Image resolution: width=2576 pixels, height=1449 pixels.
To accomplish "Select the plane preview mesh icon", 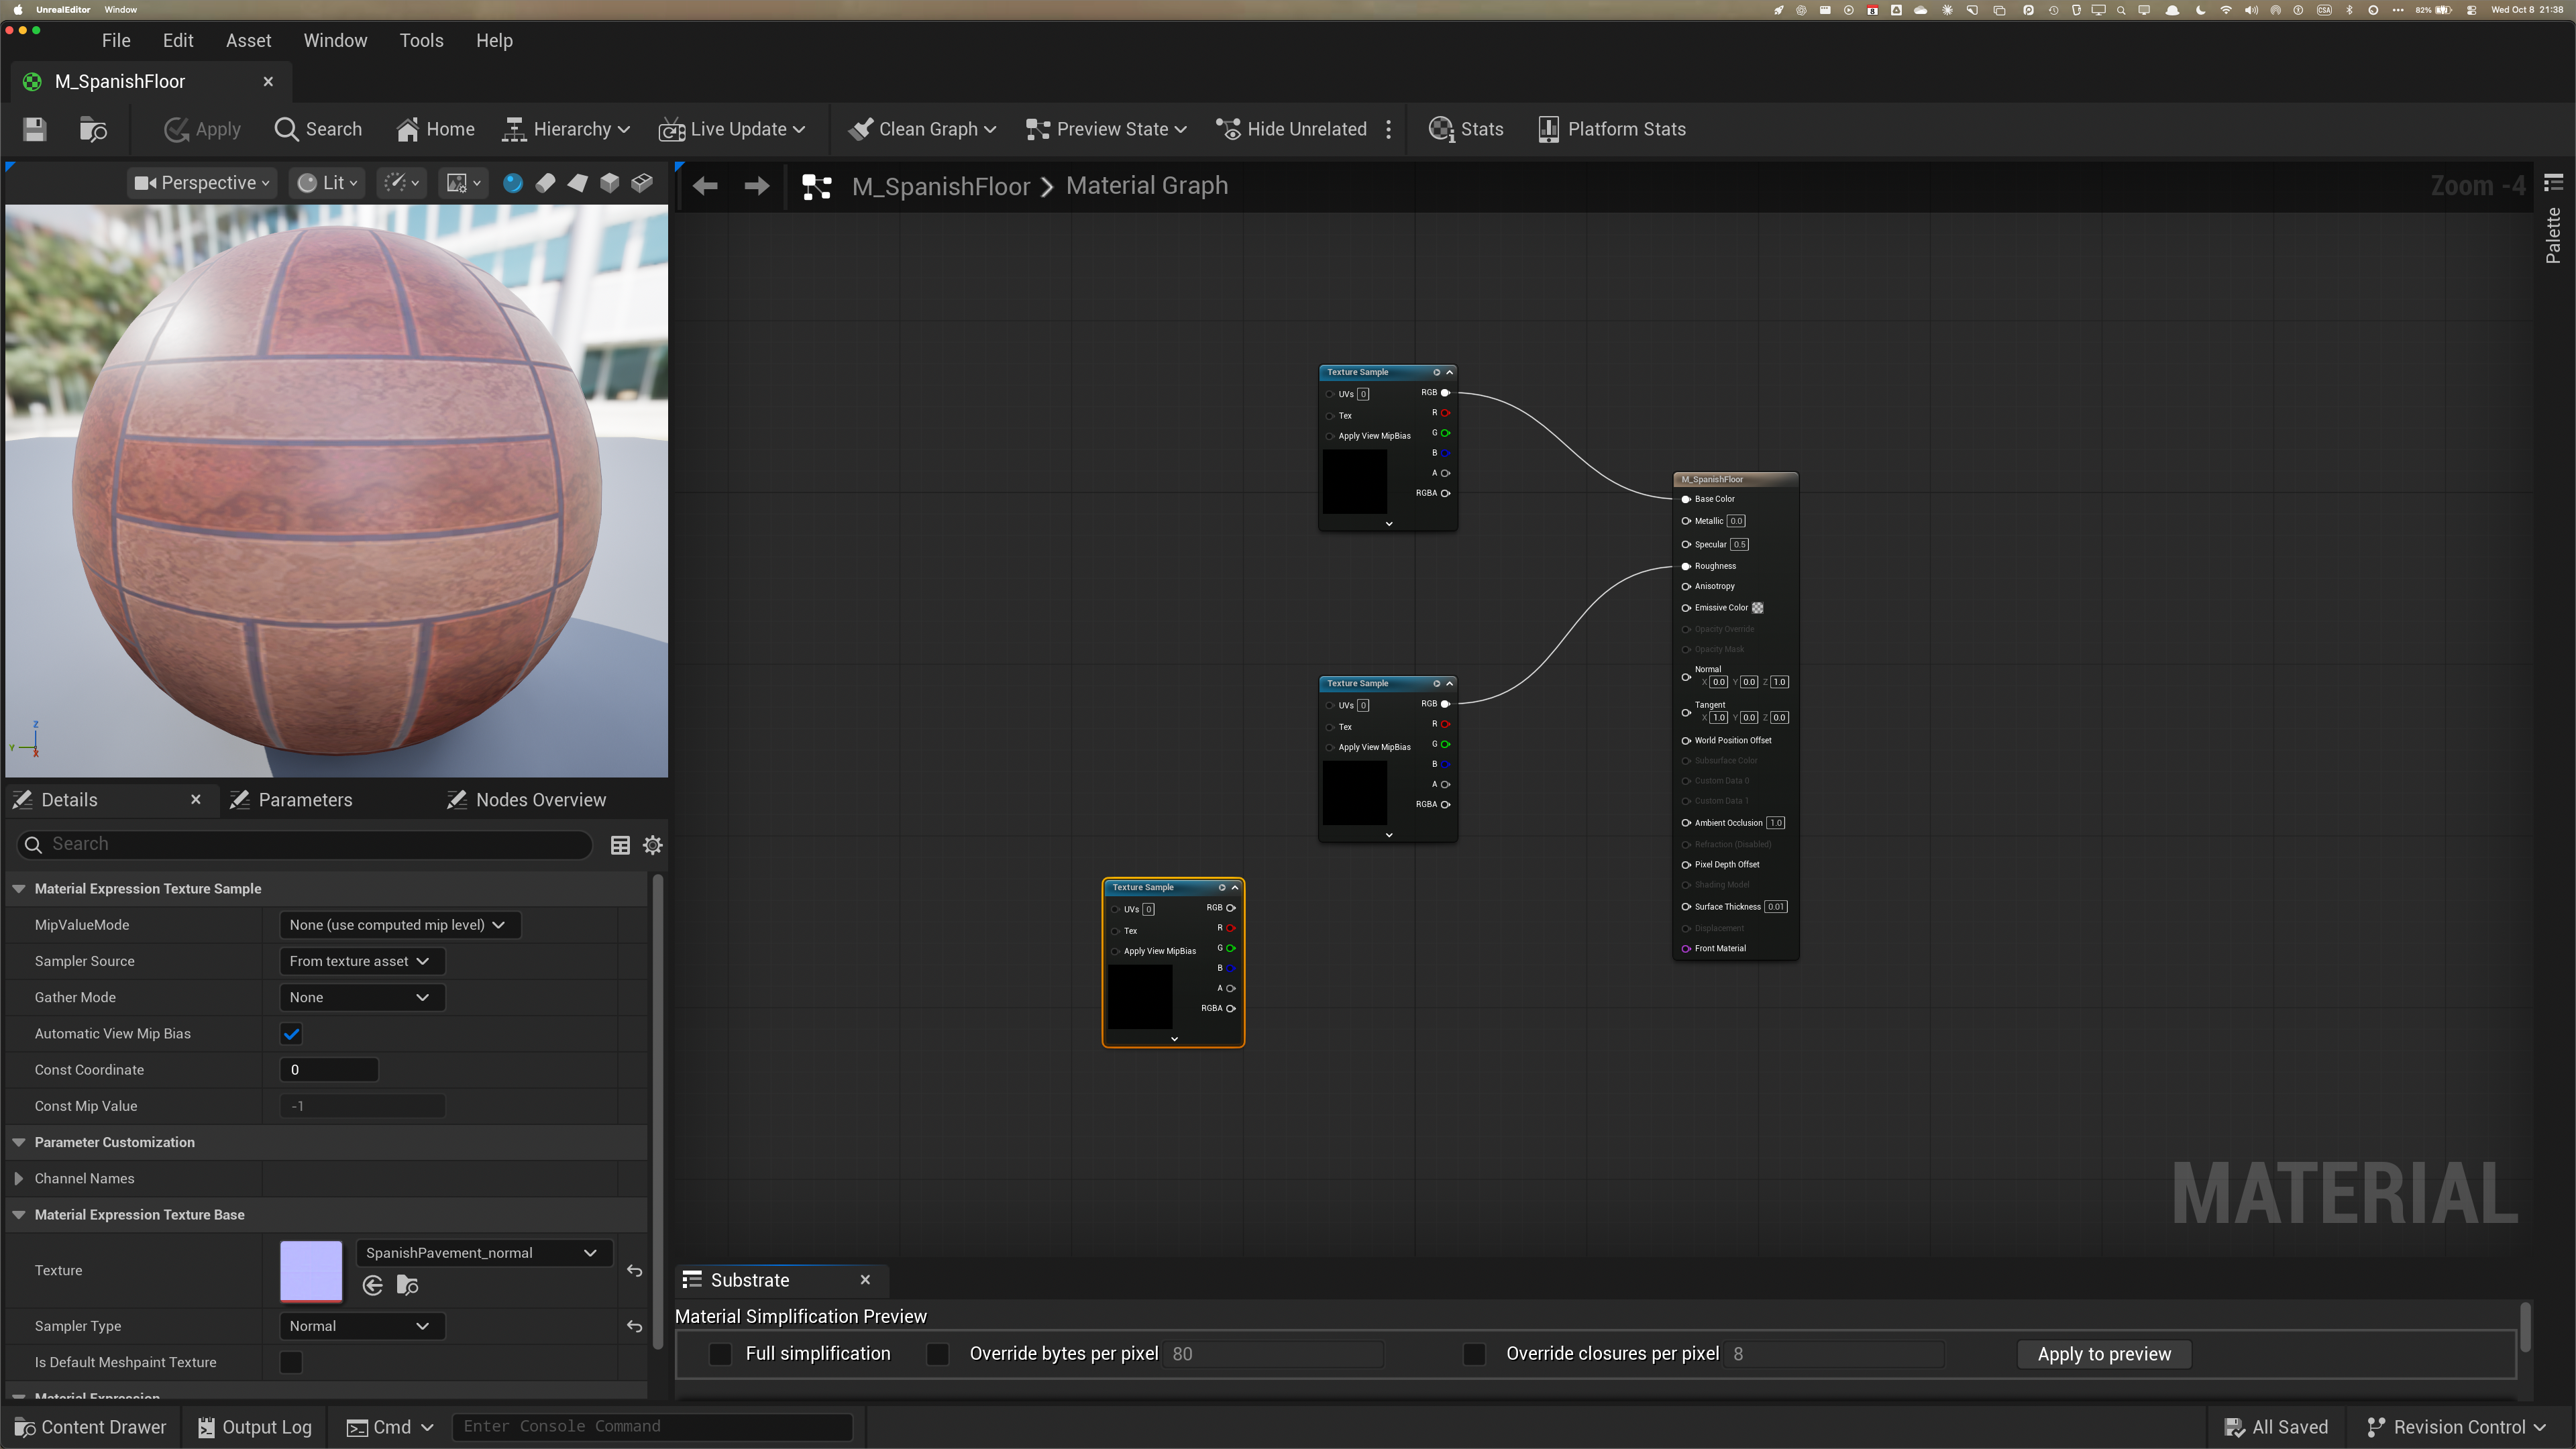I will [577, 183].
